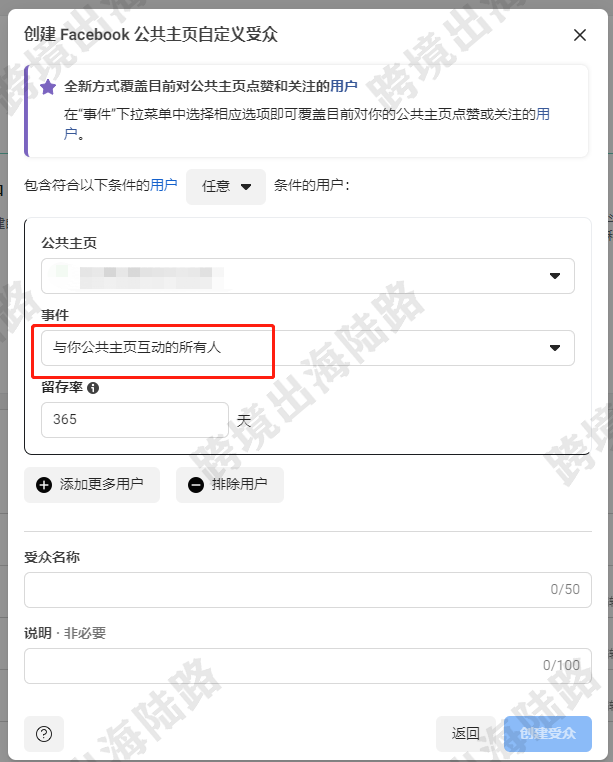Open help with the question mark icon
This screenshot has height=762, width=613.
pyautogui.click(x=44, y=734)
